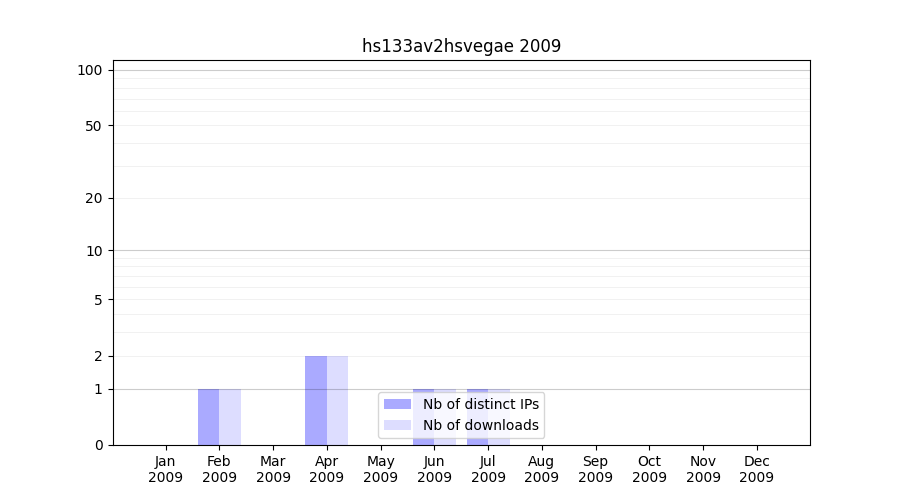Click the Mar 2009 x-axis label

273,469
